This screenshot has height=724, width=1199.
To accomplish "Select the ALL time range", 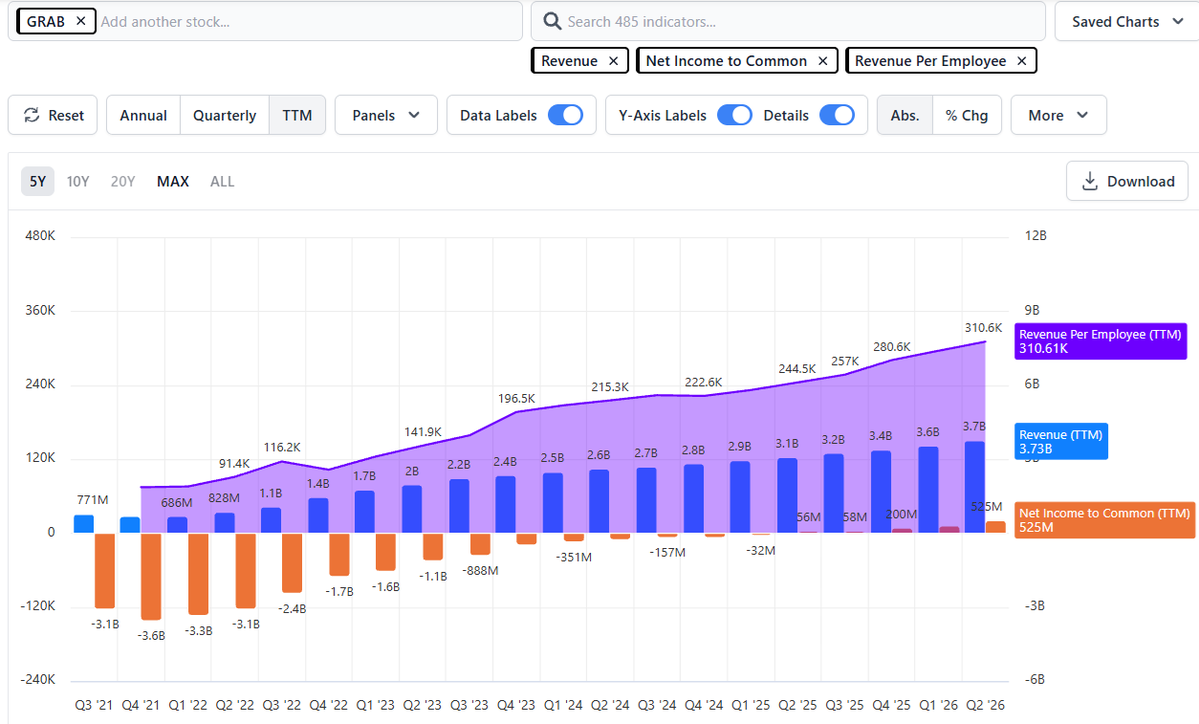I will point(222,181).
